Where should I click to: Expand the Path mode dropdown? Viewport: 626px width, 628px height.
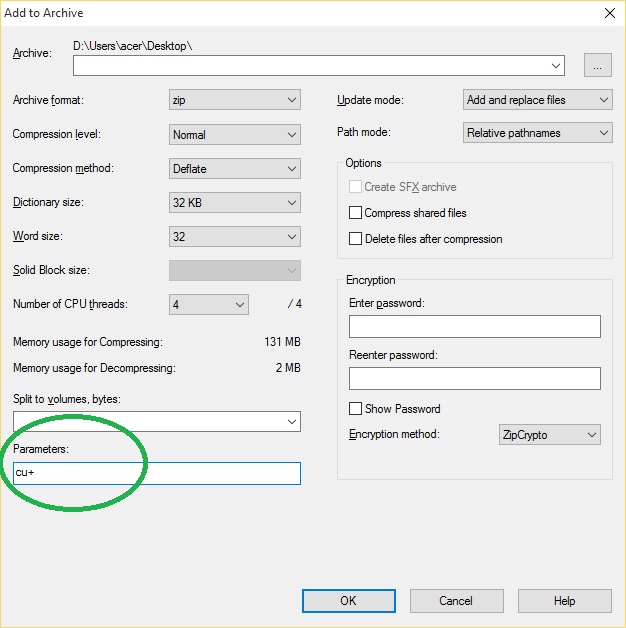538,133
